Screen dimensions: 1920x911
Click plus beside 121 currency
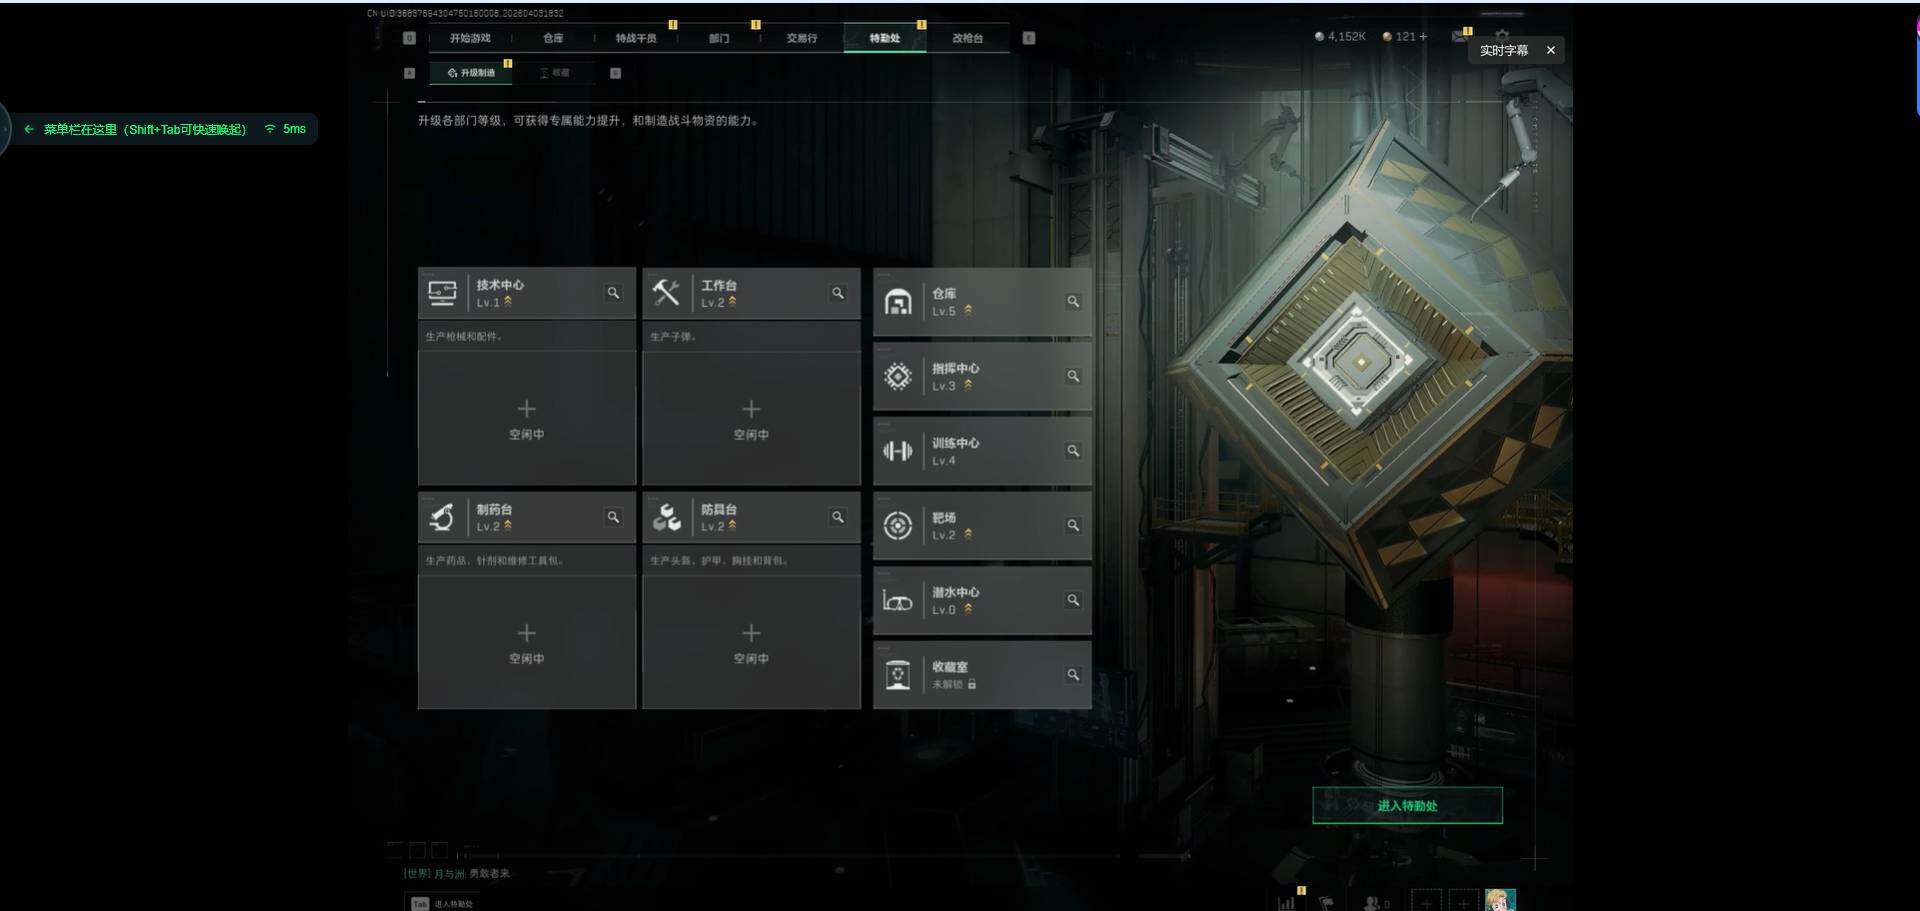[1423, 36]
